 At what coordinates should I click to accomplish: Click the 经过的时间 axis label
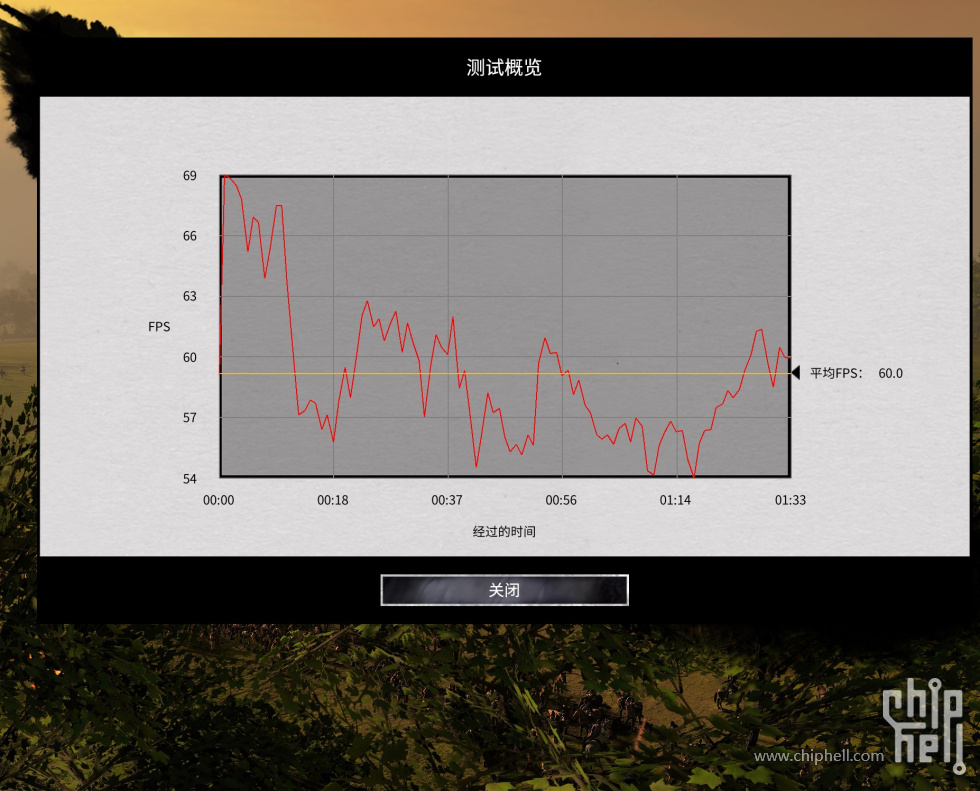coord(504,532)
